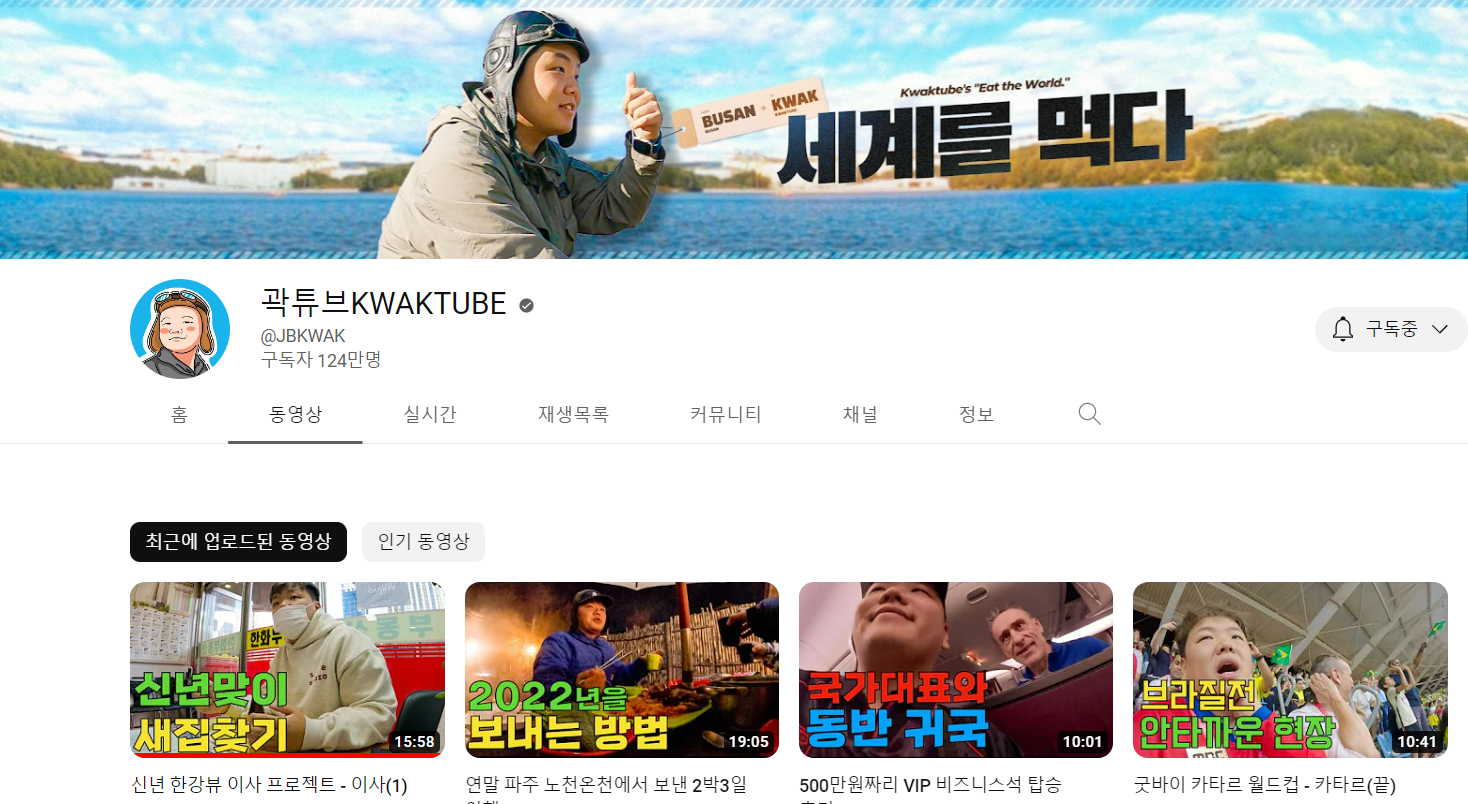Open the 신년맞이 새집찾기 video thumbnail
This screenshot has width=1468, height=804.
coord(287,670)
